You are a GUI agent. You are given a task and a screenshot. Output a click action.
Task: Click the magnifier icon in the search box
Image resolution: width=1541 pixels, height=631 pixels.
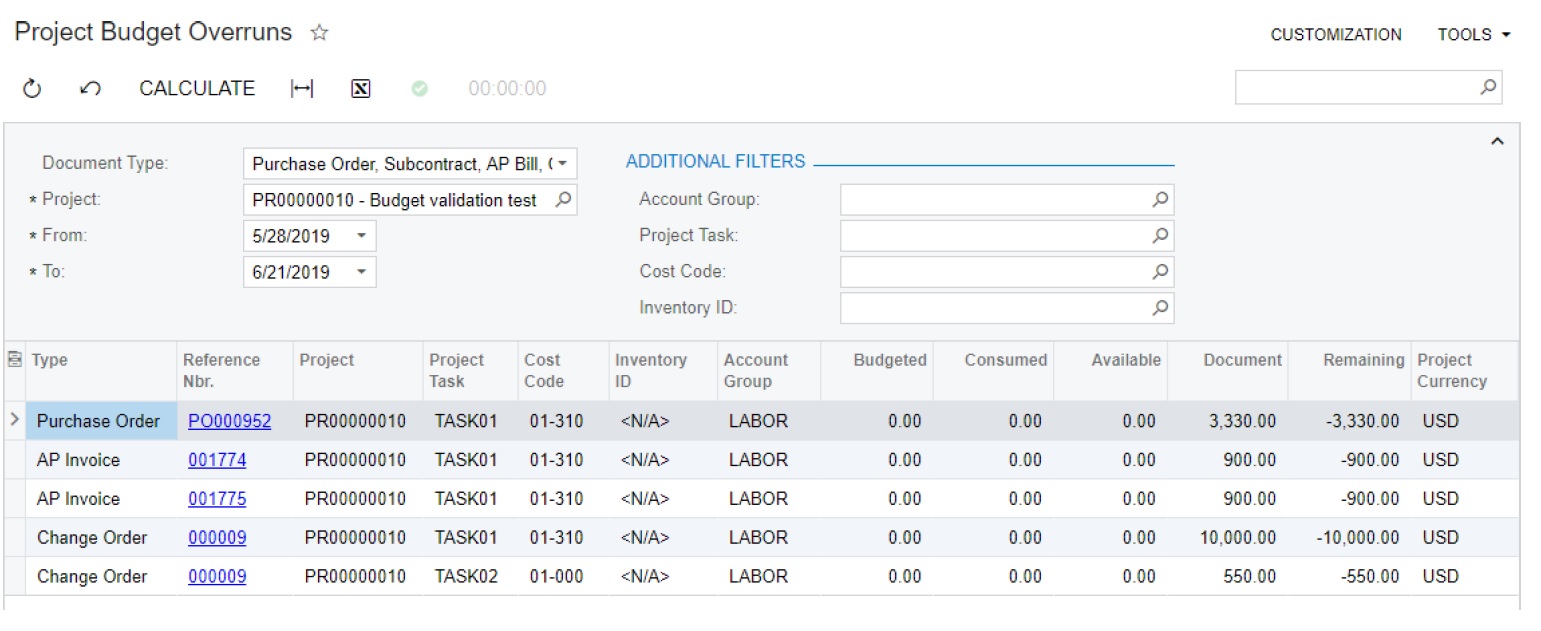click(x=1490, y=87)
